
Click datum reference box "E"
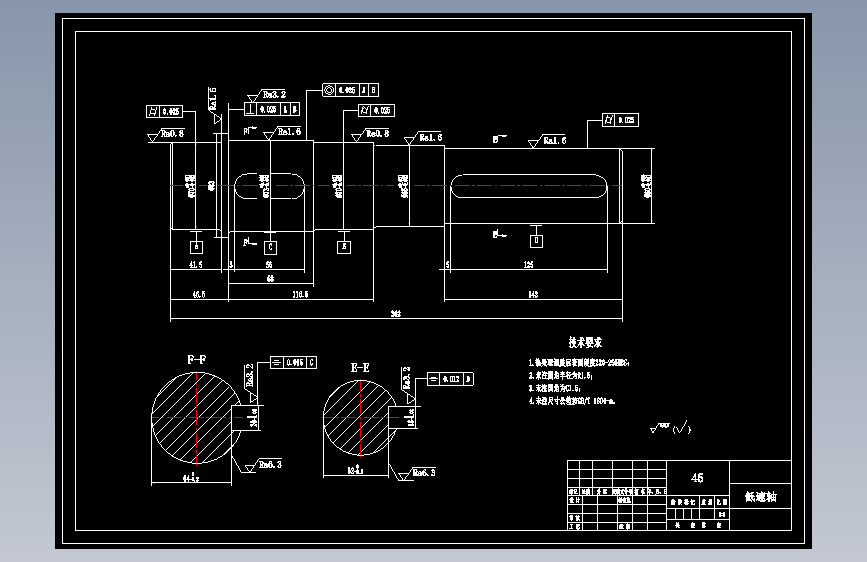click(344, 247)
